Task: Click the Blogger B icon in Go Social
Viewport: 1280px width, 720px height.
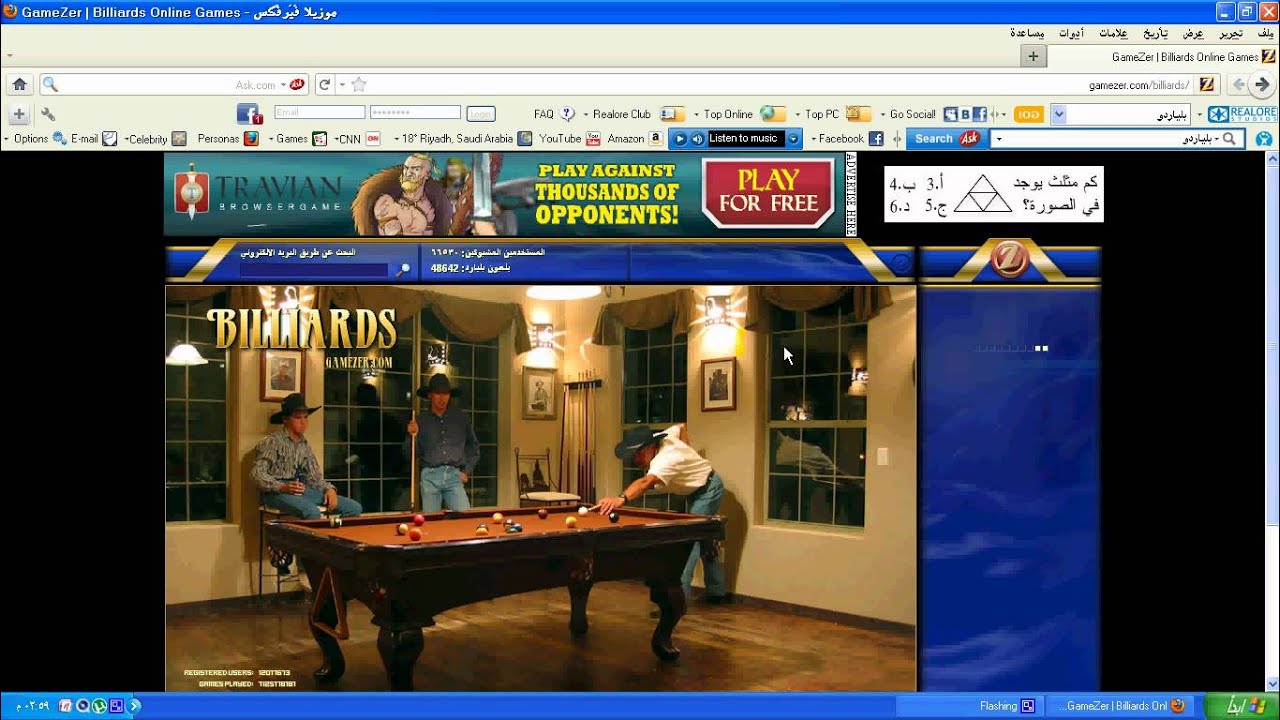Action: click(x=966, y=114)
